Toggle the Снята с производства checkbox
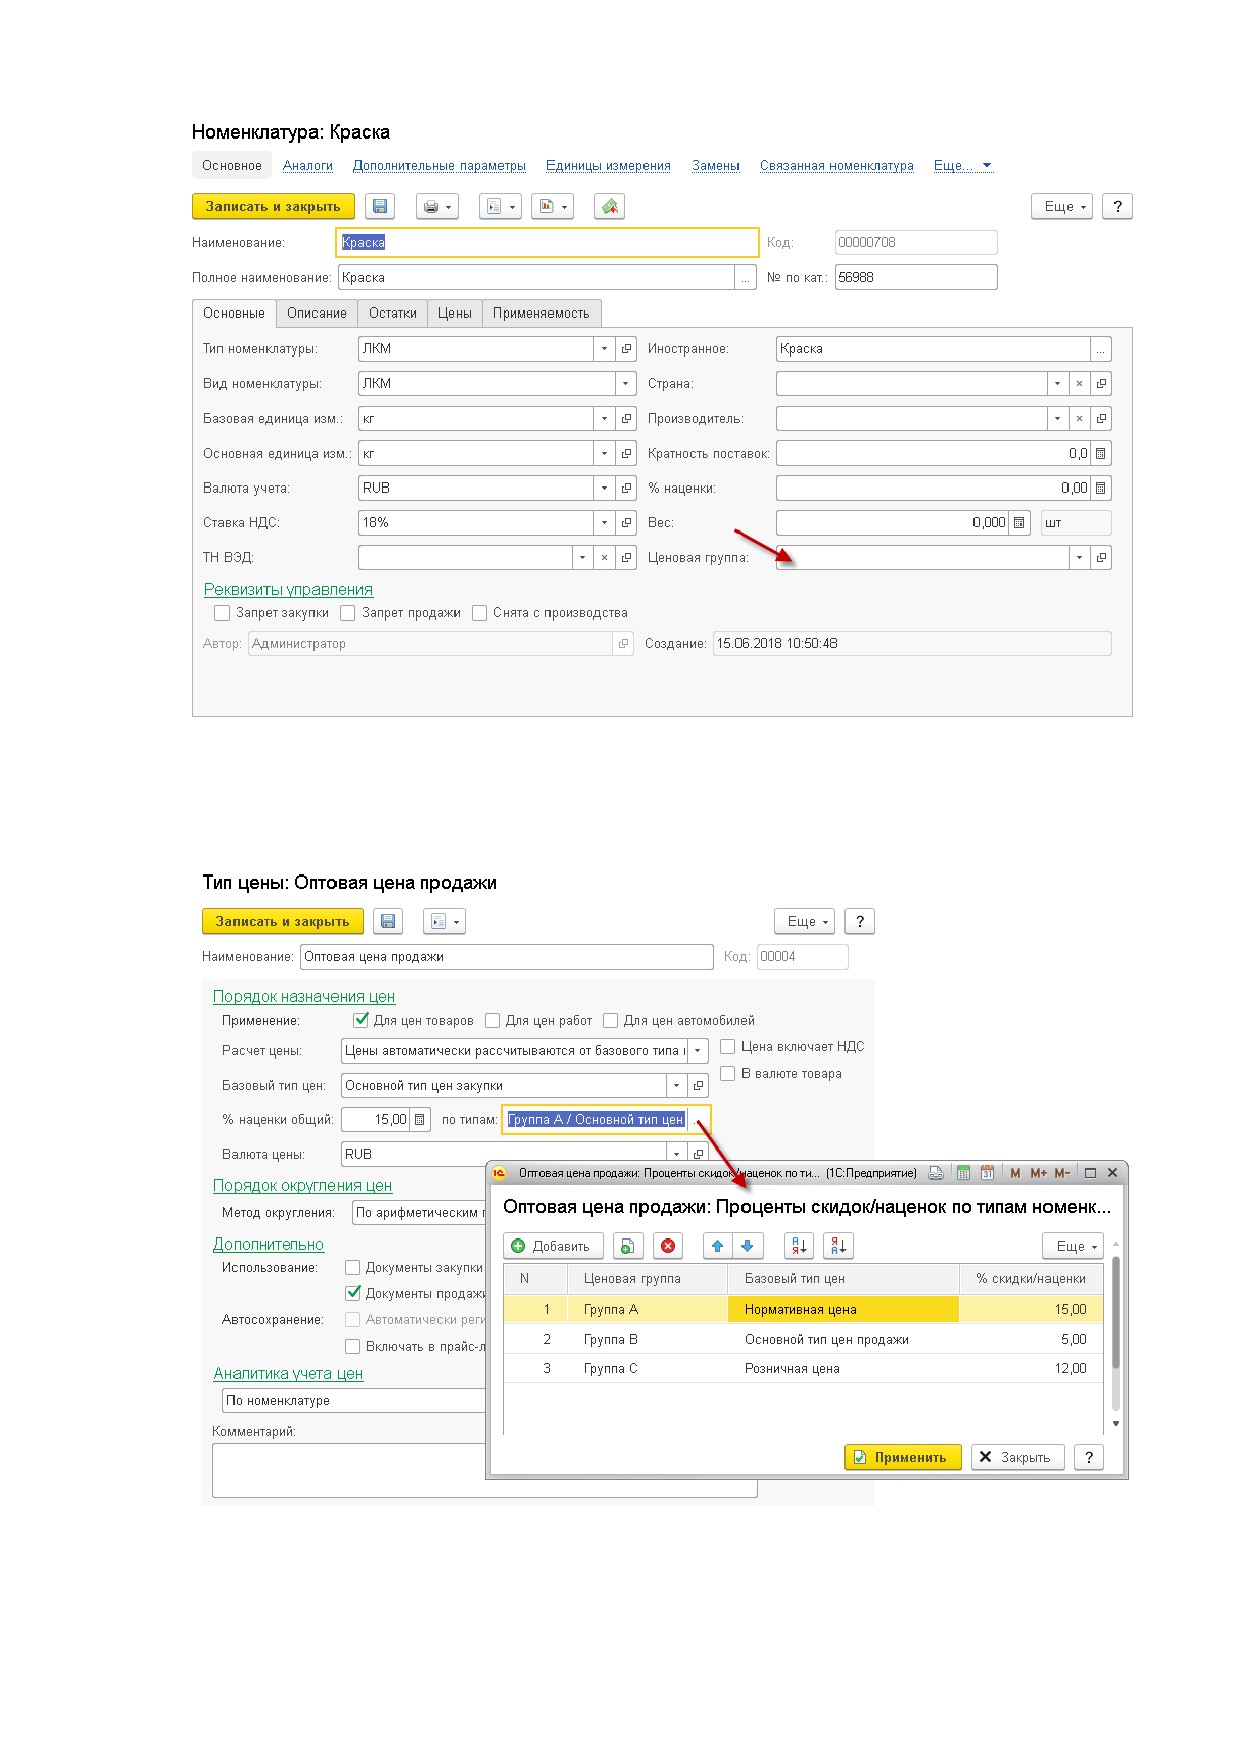1239x1752 pixels. tap(479, 613)
